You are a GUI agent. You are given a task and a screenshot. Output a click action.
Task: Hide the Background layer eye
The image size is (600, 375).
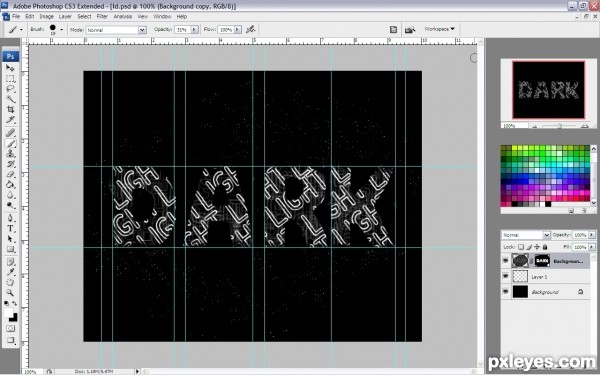[506, 292]
